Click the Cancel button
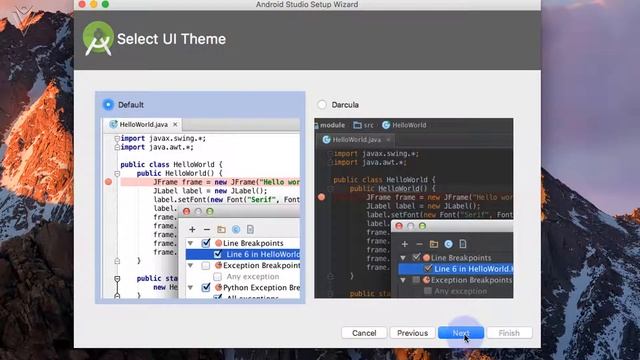The image size is (640, 360). (x=364, y=333)
